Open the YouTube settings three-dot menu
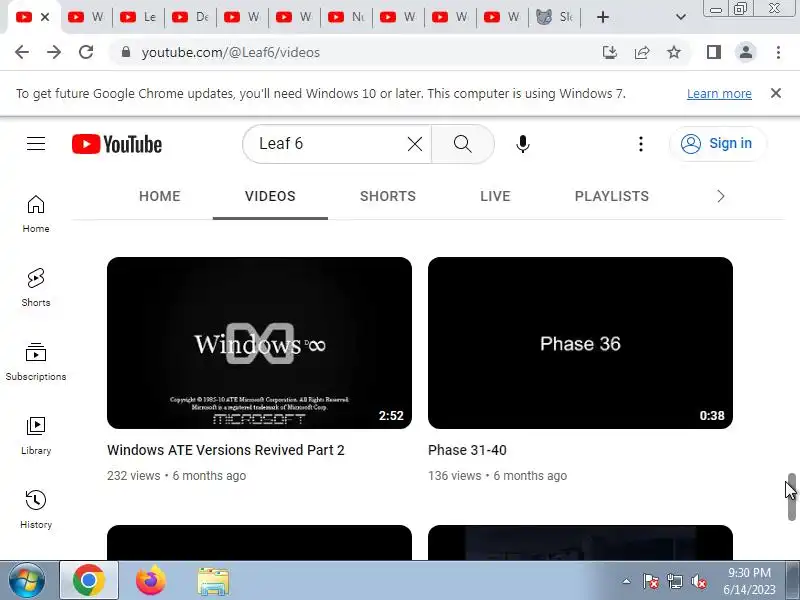 click(x=641, y=144)
